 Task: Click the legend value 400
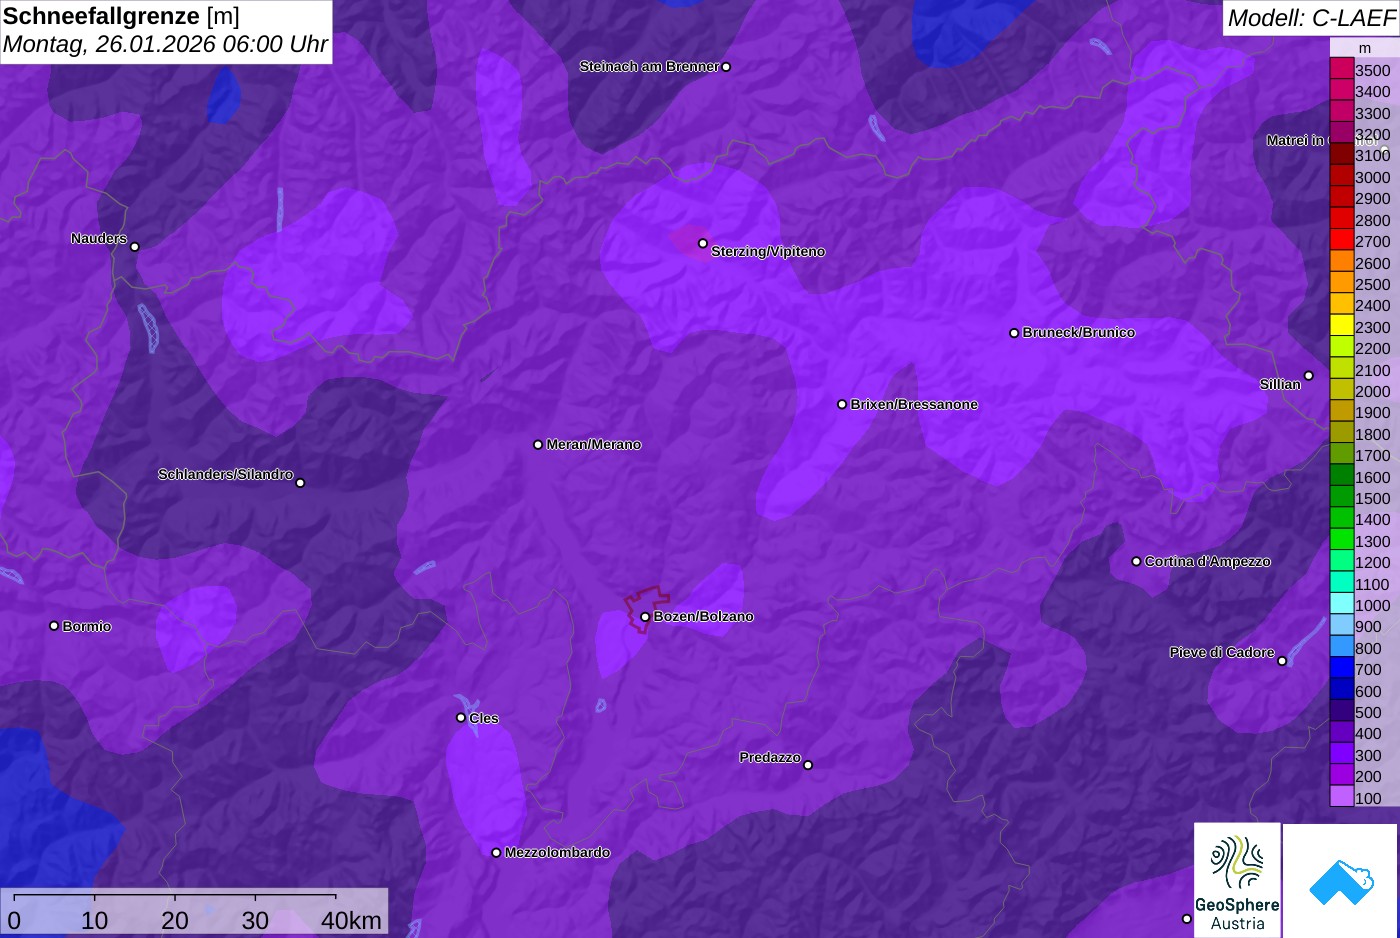1368,733
